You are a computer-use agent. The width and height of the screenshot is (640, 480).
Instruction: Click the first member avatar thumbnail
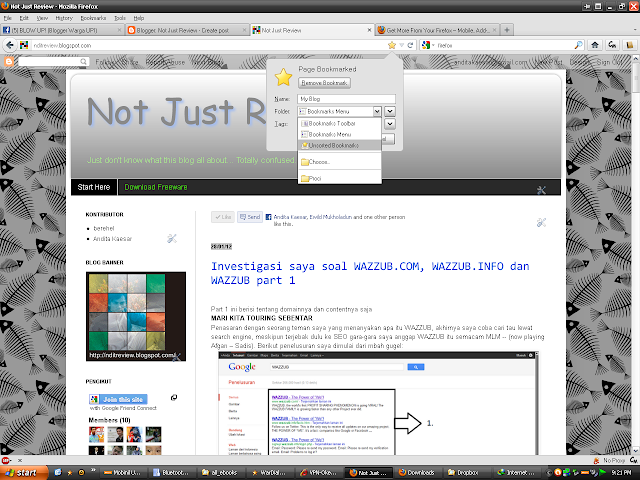pyautogui.click(x=96, y=434)
